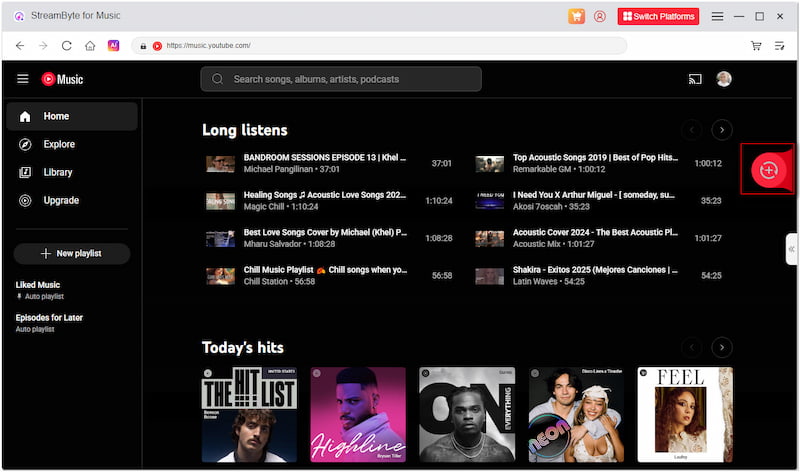Screen dimensions: 800x472
Task: Toggle the YouTube Music sidebar hamburger
Action: (x=22, y=79)
